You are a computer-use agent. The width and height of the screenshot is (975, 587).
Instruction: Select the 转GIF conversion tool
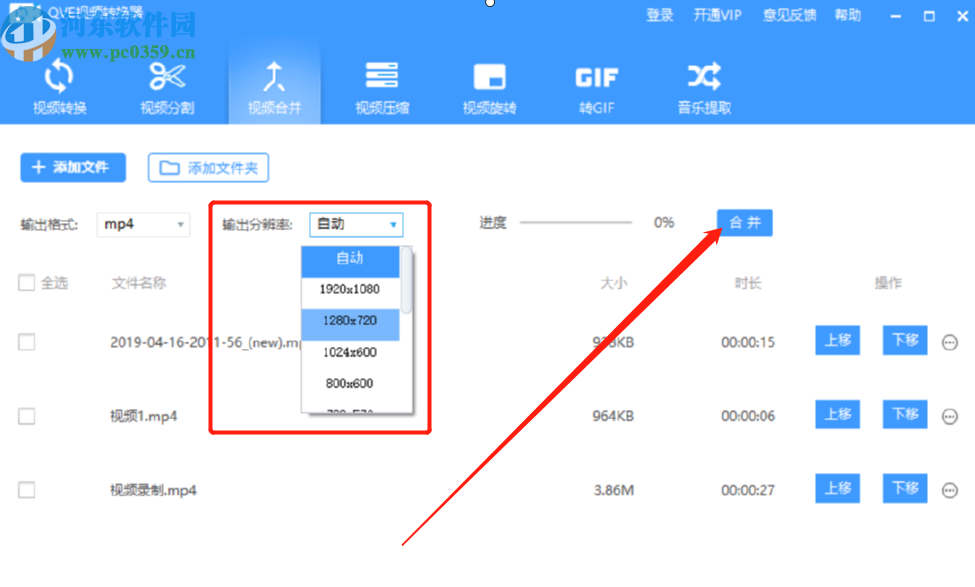point(596,88)
